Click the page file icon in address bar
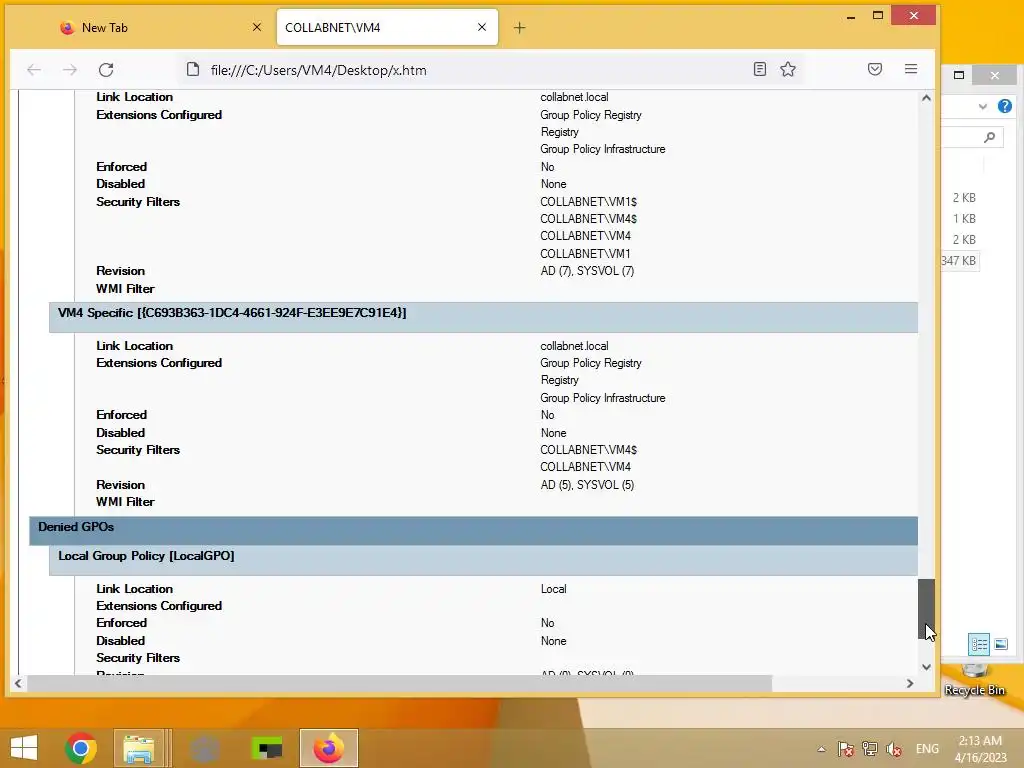The height and width of the screenshot is (768, 1024). pyautogui.click(x=193, y=70)
